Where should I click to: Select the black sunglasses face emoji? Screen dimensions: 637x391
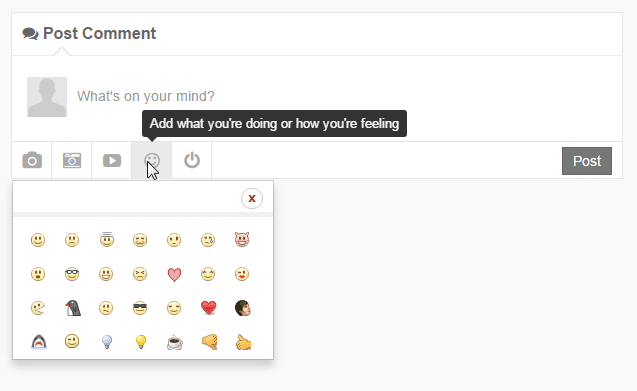[140, 308]
